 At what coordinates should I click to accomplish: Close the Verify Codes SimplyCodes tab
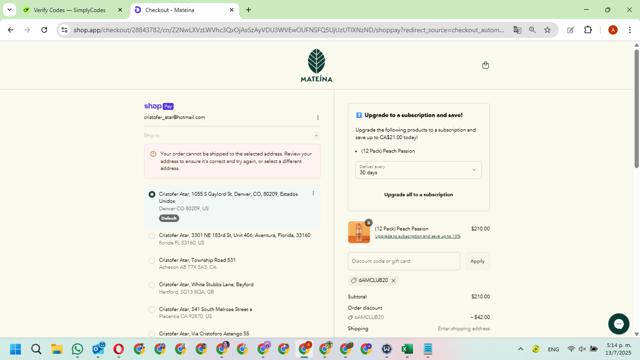tap(120, 10)
